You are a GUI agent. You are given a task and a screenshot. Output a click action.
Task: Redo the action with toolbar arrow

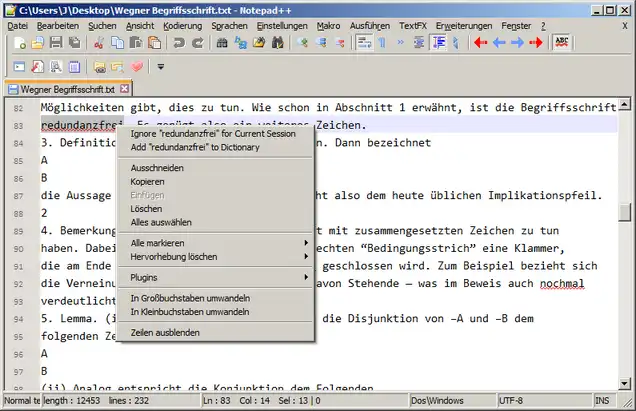[198, 43]
